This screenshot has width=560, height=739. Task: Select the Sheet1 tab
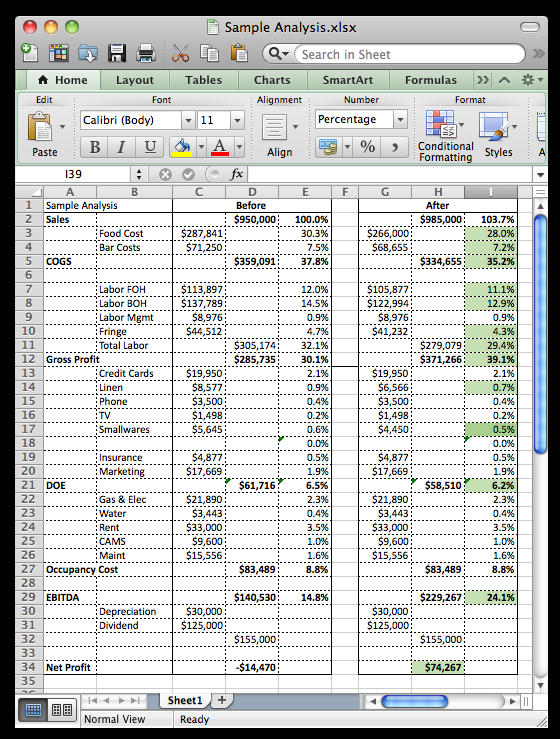(x=185, y=700)
